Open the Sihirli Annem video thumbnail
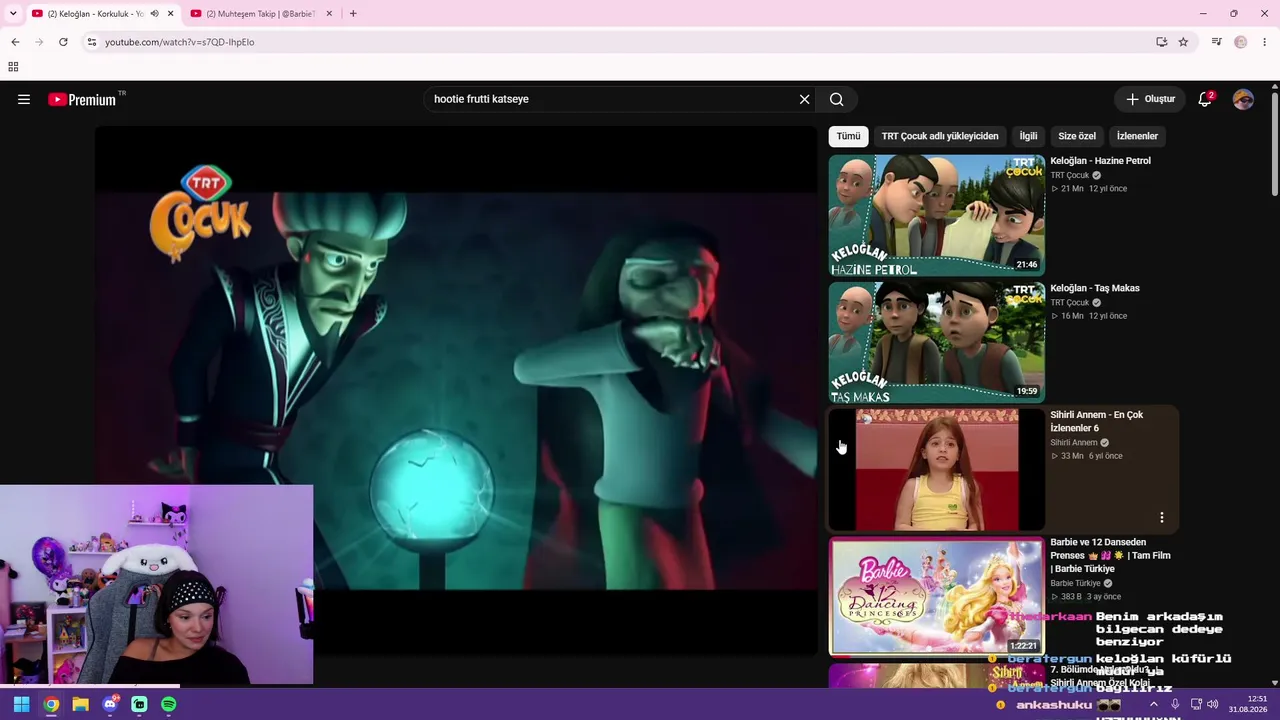 click(937, 469)
